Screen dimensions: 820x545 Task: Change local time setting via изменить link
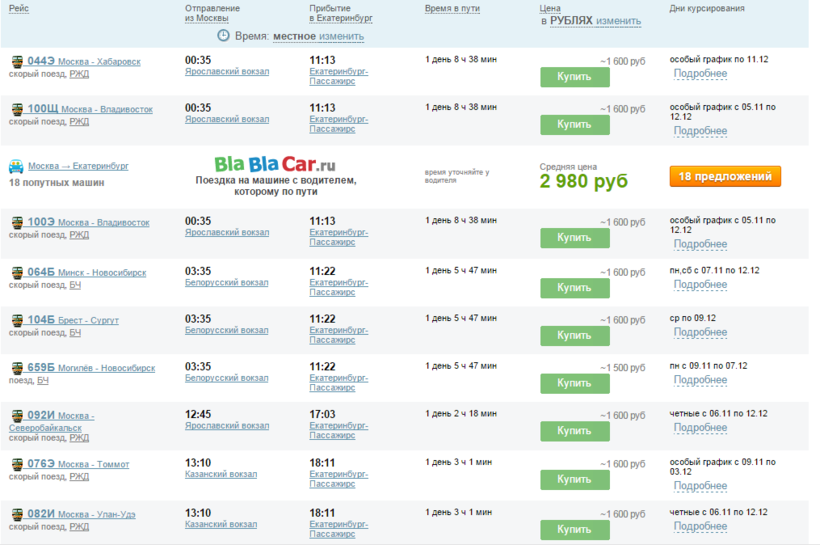tap(341, 36)
